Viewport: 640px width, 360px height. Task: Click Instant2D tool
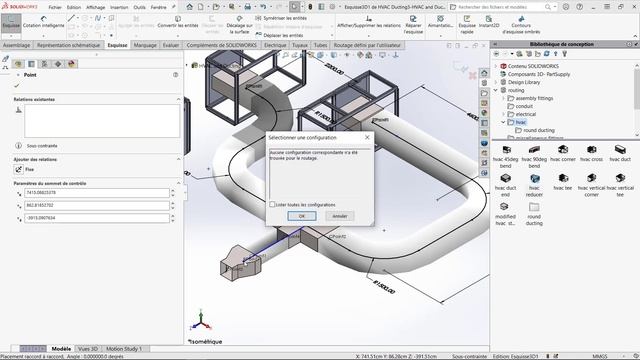click(489, 22)
